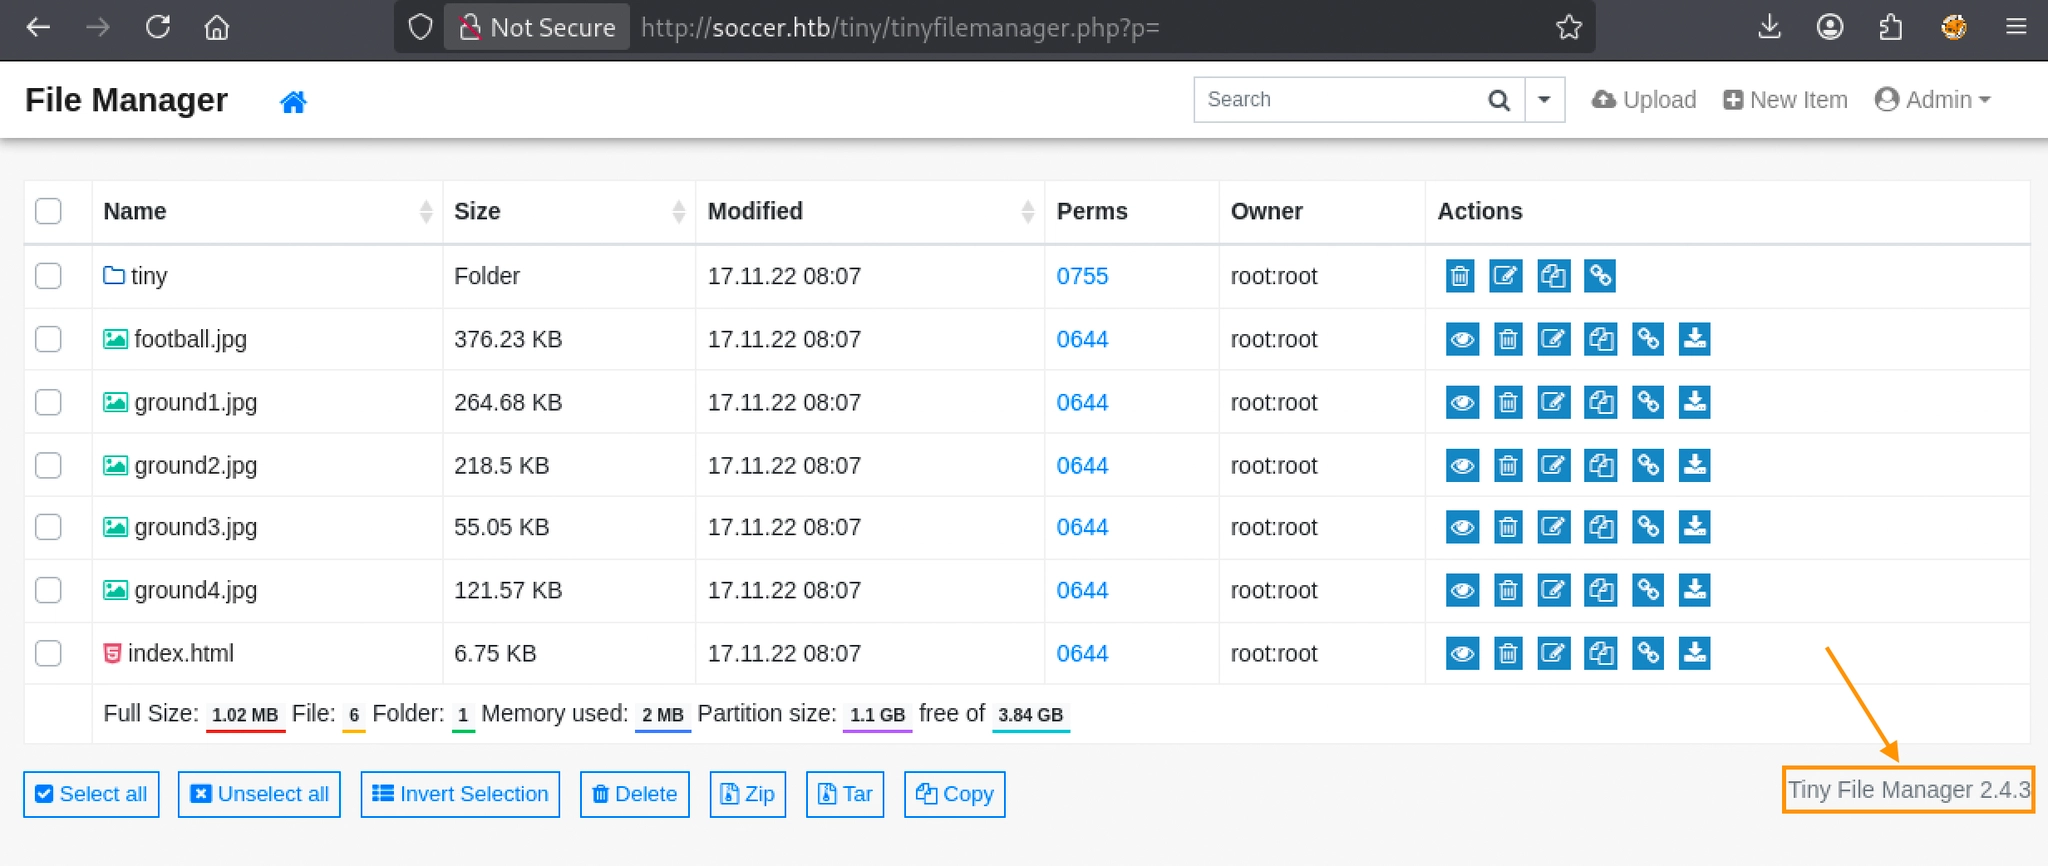Focus the Search input field

pyautogui.click(x=1340, y=100)
